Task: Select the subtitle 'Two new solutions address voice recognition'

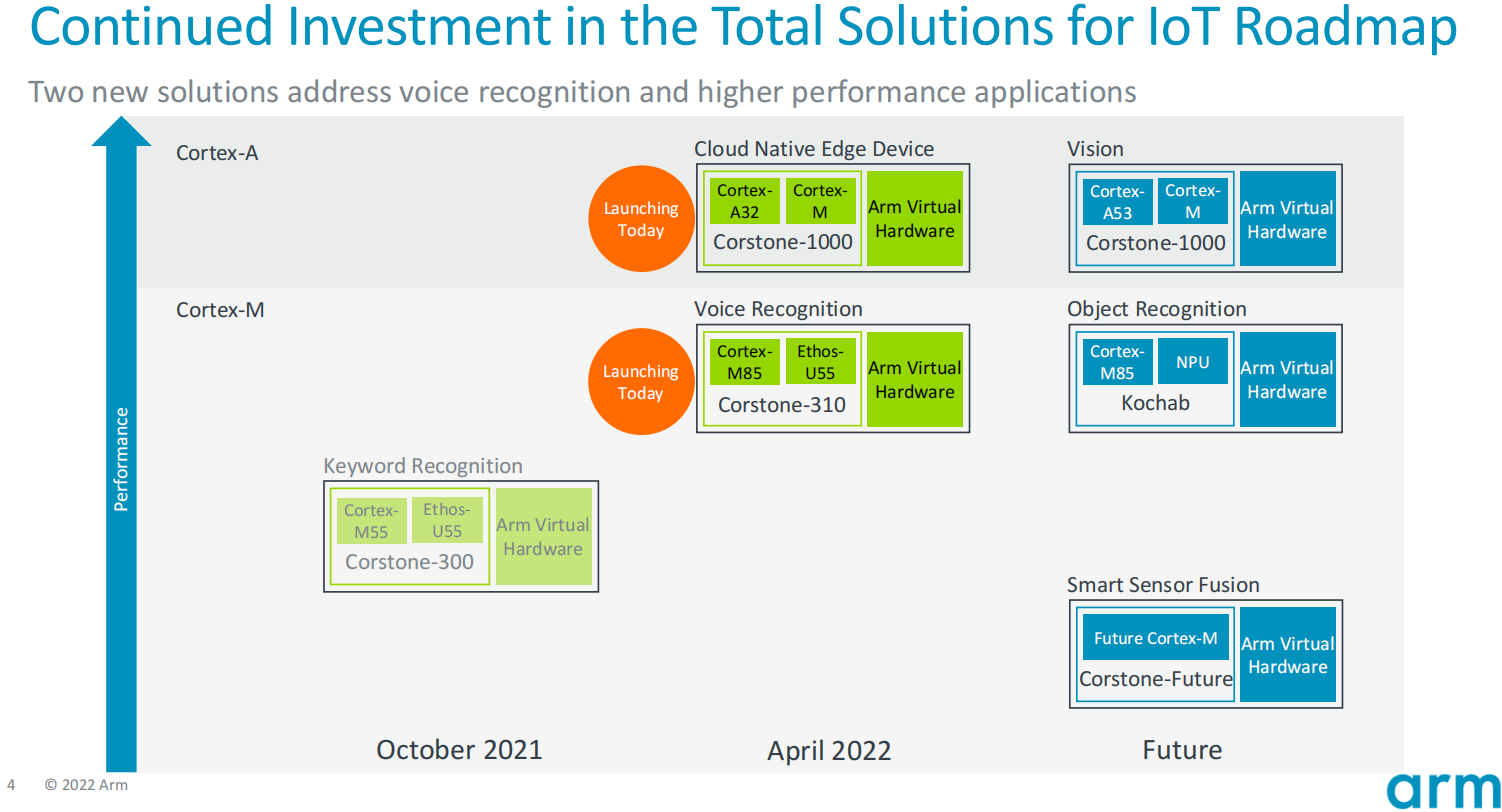Action: [x=582, y=92]
